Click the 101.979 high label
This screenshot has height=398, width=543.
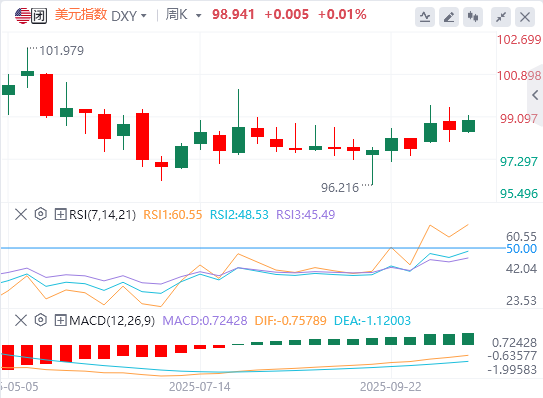coord(61,51)
